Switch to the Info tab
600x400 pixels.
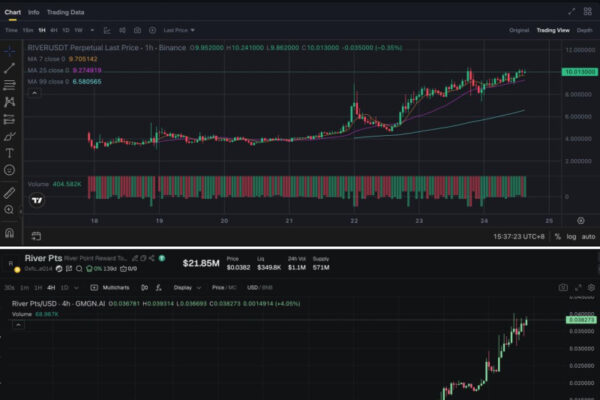pos(34,12)
